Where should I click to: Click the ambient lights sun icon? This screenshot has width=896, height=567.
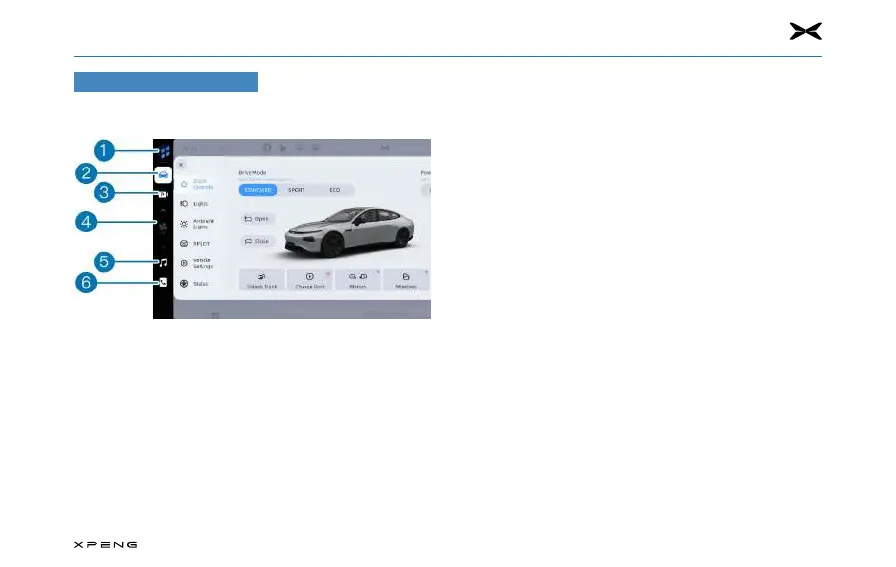tap(184, 224)
